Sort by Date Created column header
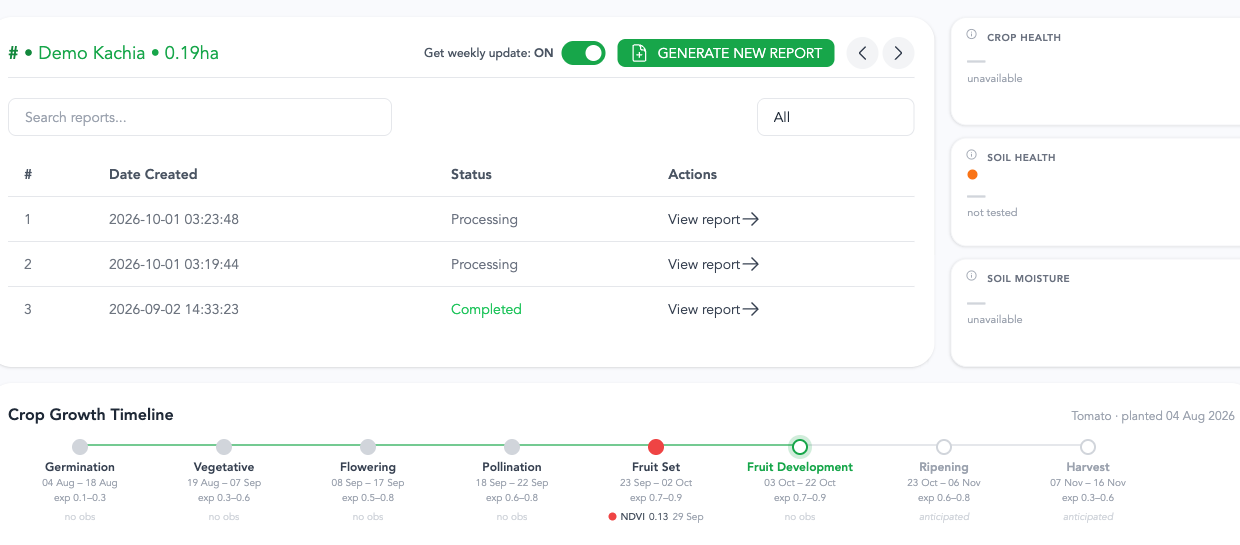Image resolution: width=1240 pixels, height=545 pixels. click(x=153, y=174)
